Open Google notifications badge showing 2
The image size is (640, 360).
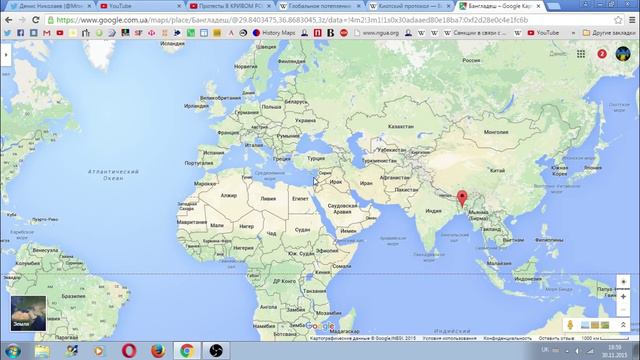pos(602,53)
